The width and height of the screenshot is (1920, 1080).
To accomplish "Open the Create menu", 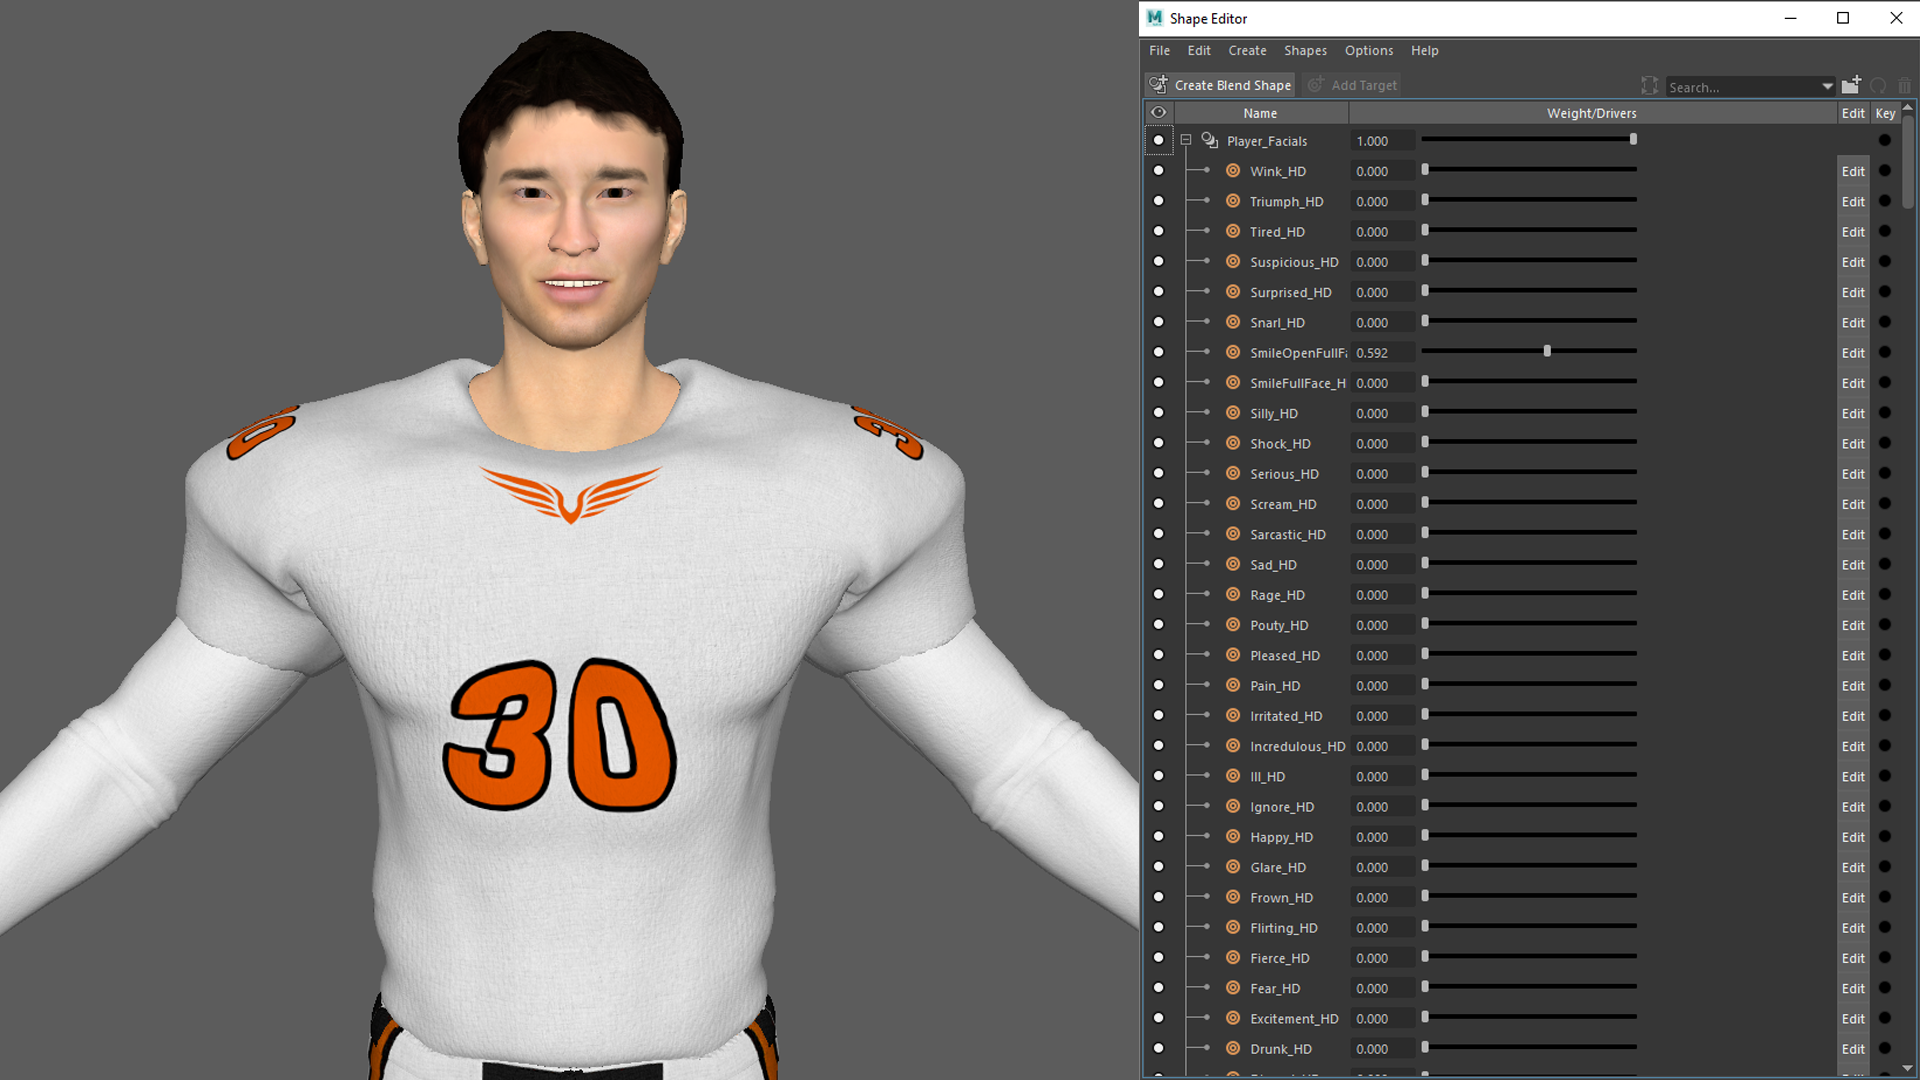I will point(1247,51).
